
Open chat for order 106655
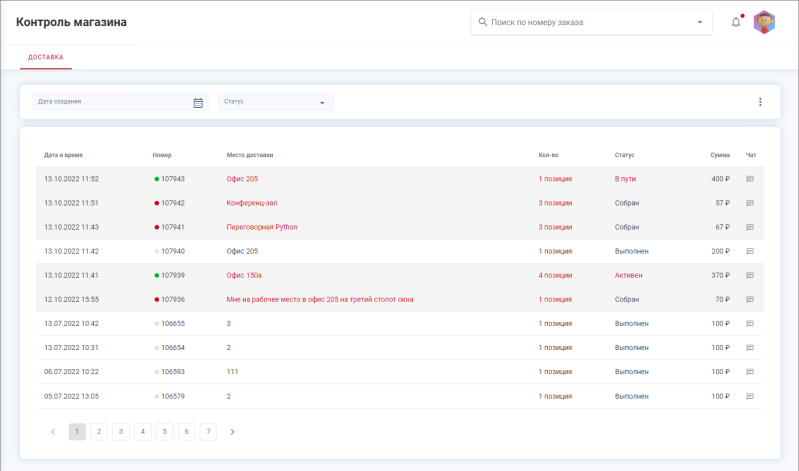click(749, 323)
